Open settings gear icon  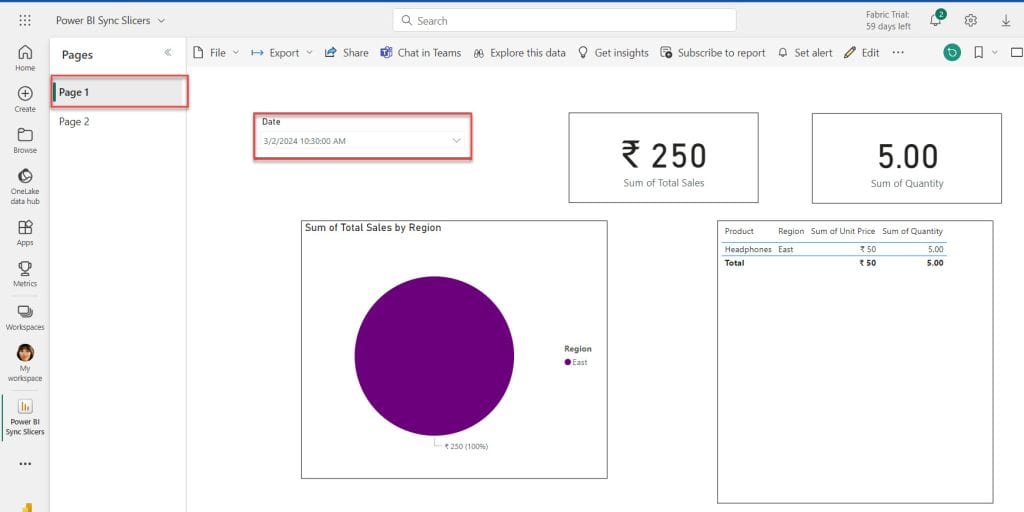(x=970, y=20)
